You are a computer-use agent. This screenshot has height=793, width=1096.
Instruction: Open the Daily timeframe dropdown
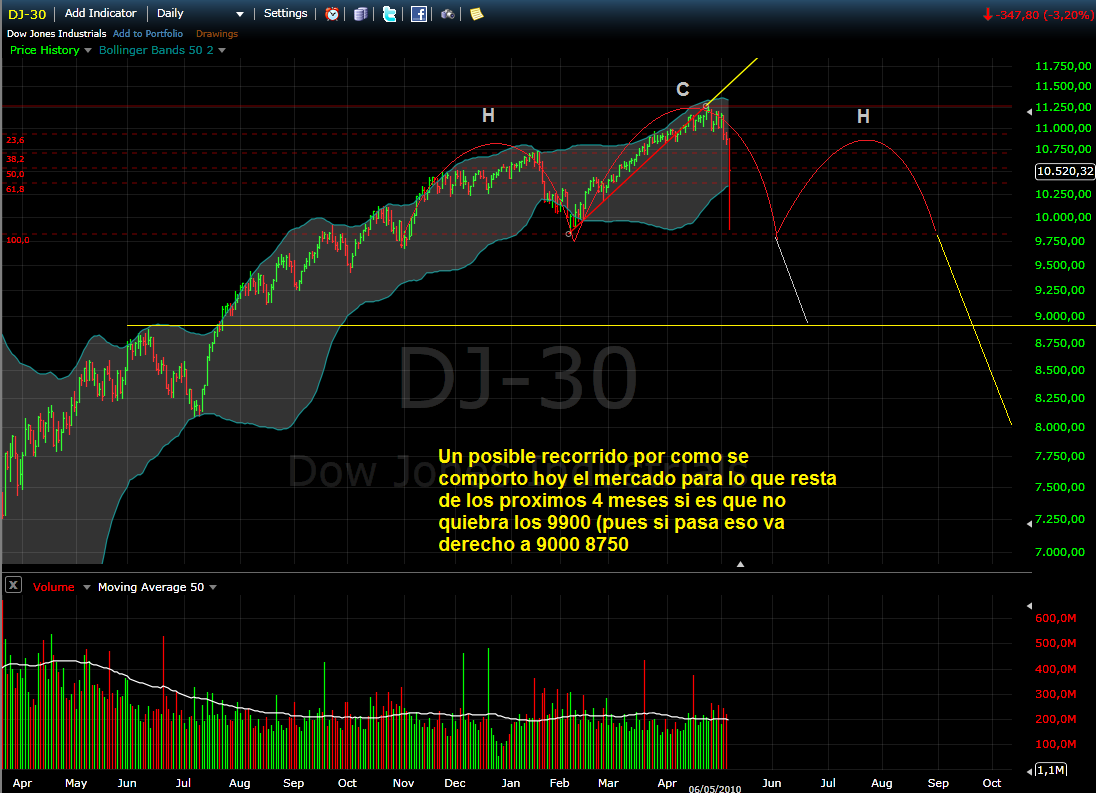pyautogui.click(x=200, y=13)
